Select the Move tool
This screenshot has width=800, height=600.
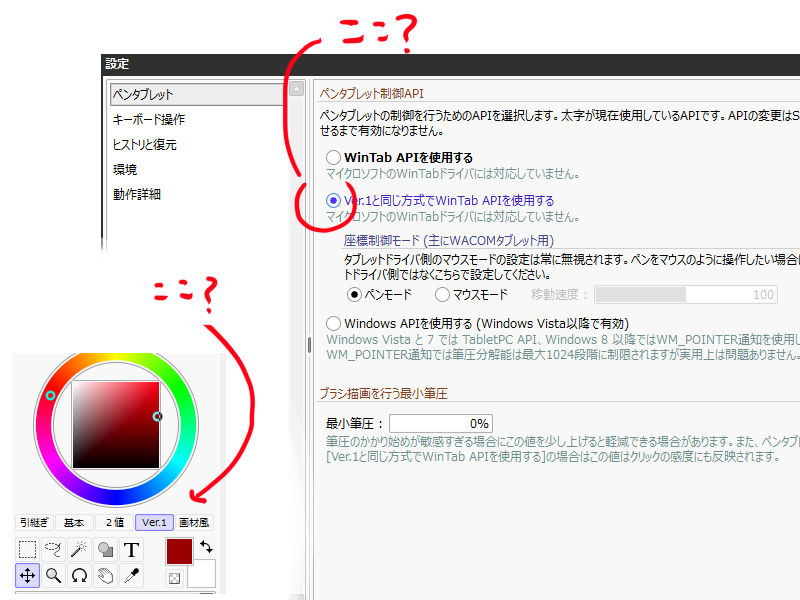tap(28, 575)
